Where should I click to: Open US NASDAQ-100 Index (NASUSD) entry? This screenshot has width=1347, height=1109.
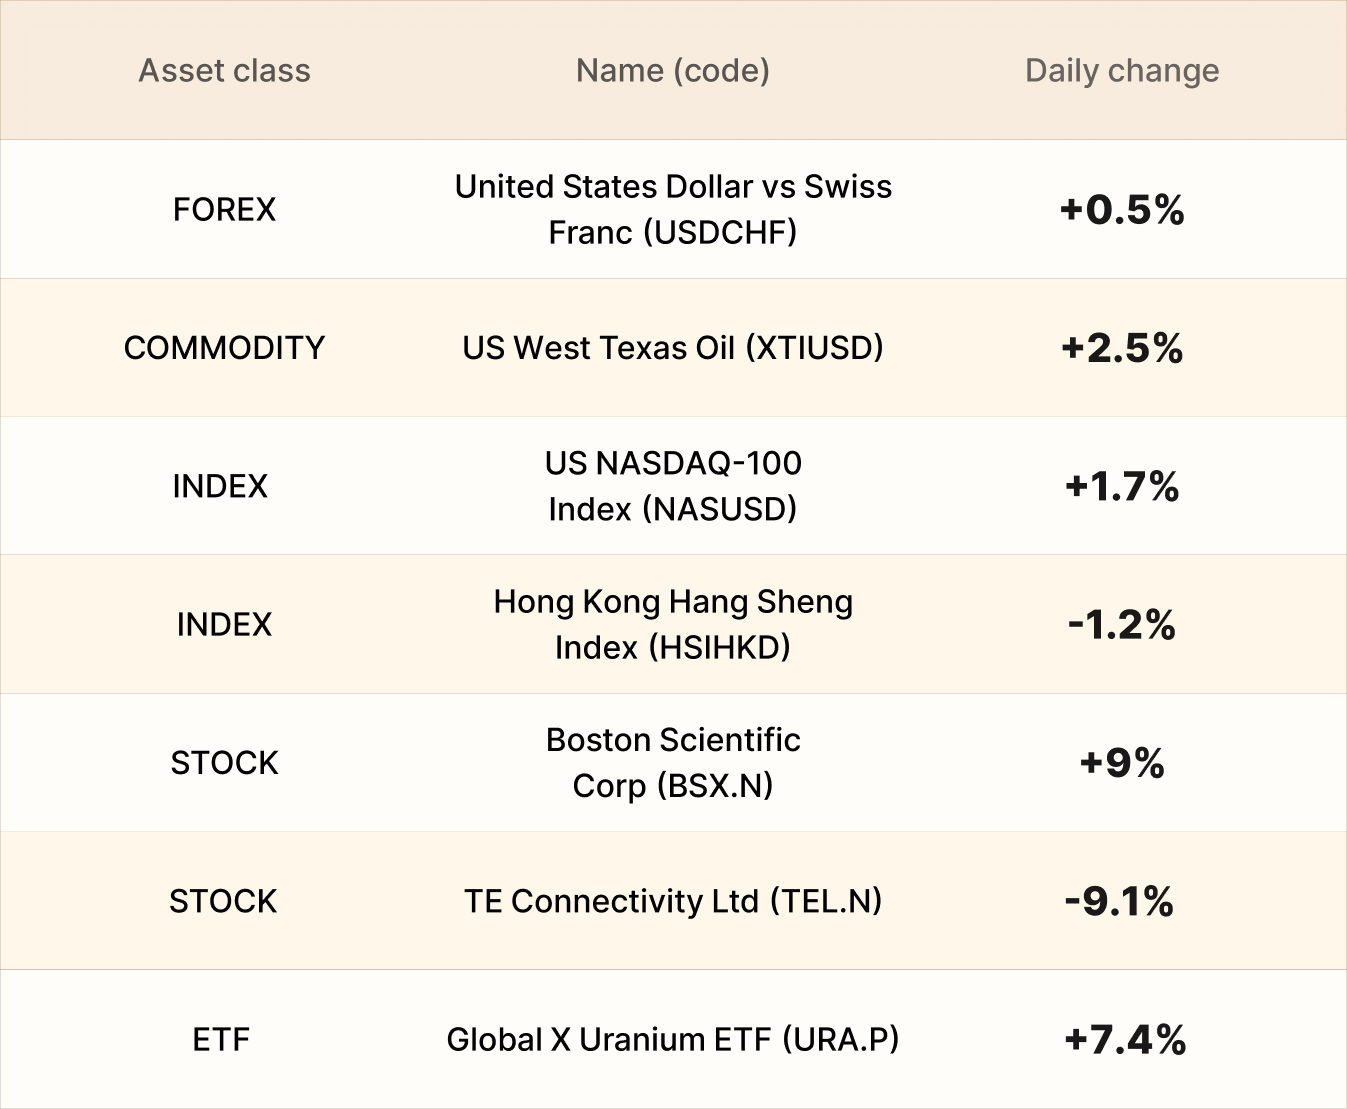click(673, 486)
